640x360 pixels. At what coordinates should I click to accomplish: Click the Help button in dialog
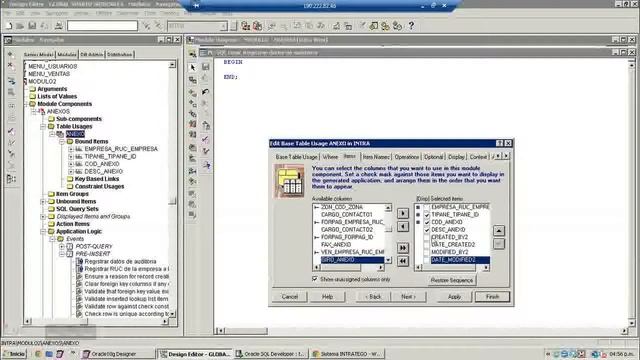click(327, 297)
